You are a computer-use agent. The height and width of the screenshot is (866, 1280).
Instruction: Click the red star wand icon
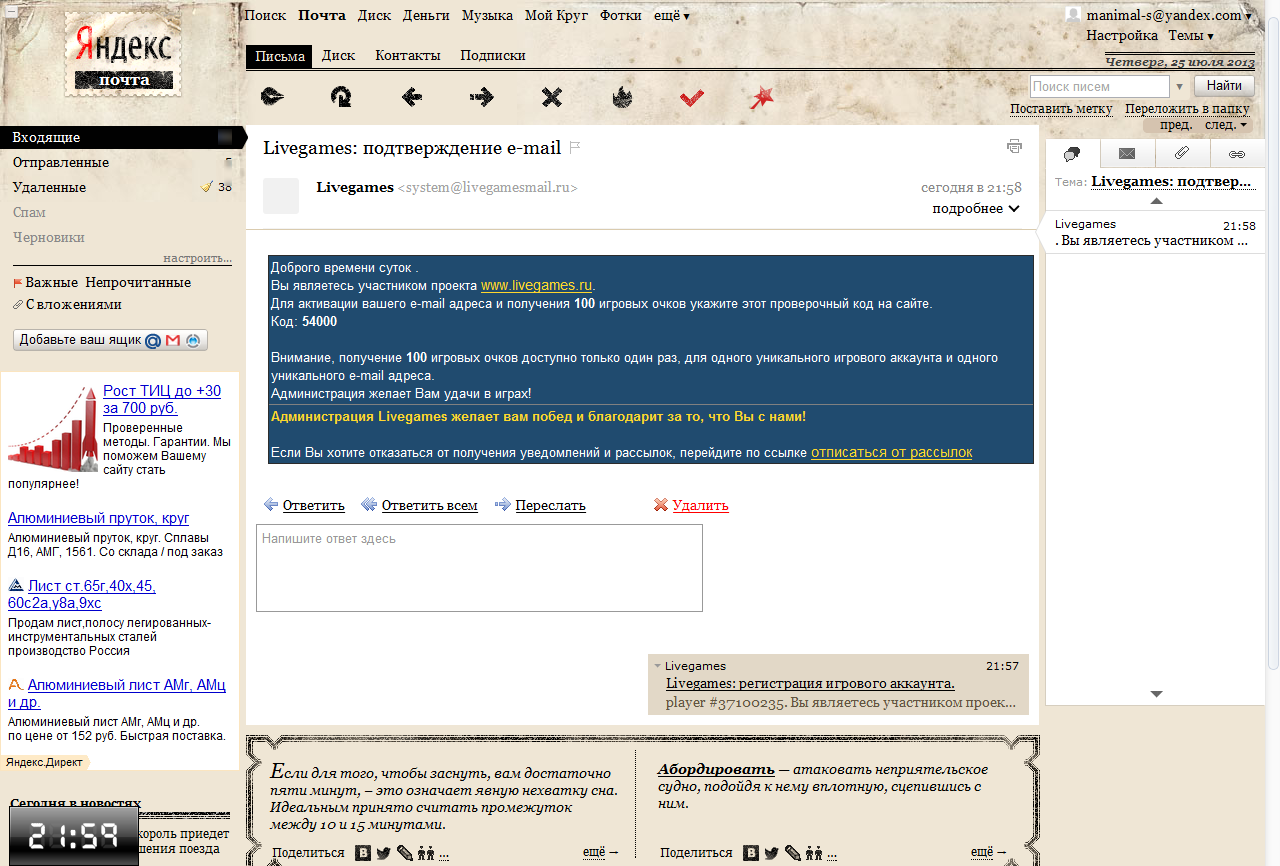[762, 97]
